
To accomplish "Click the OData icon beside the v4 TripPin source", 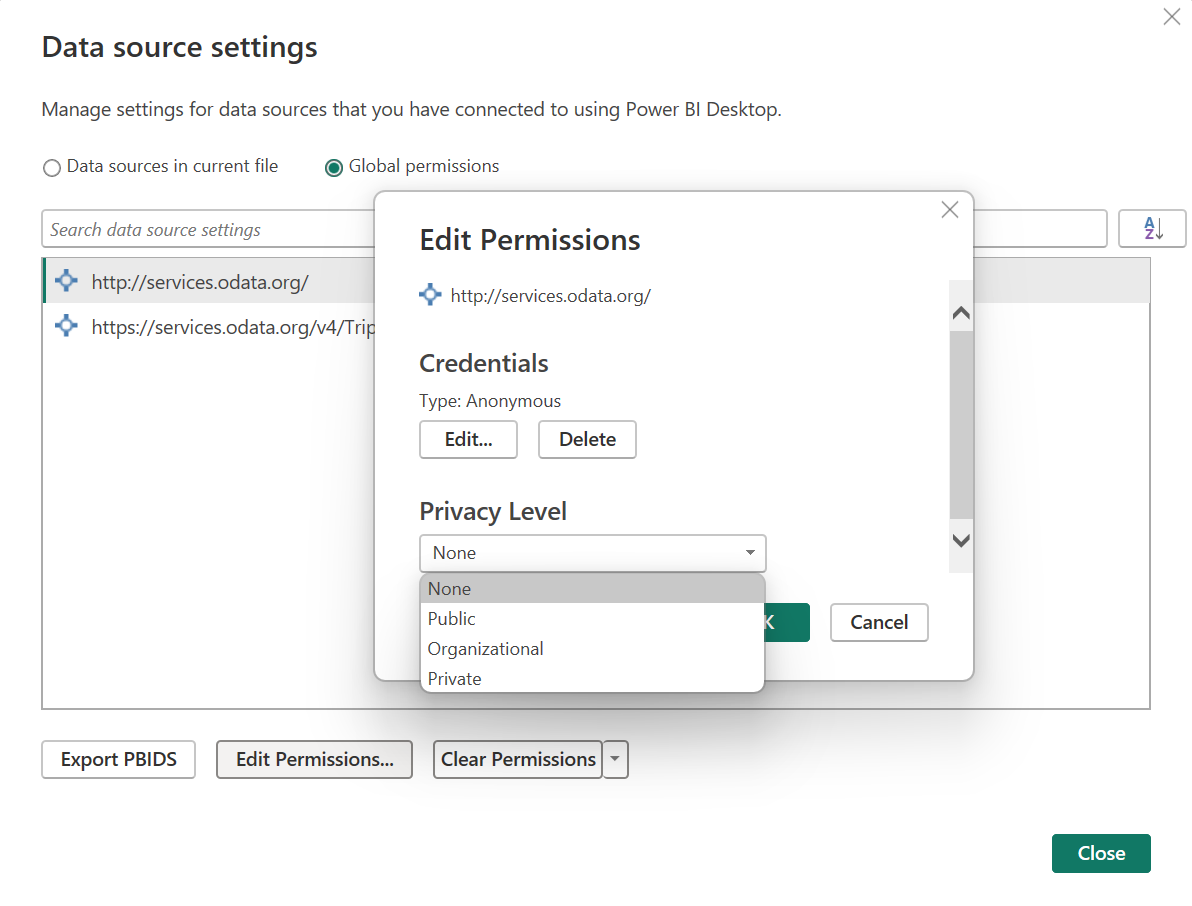I will click(66, 326).
